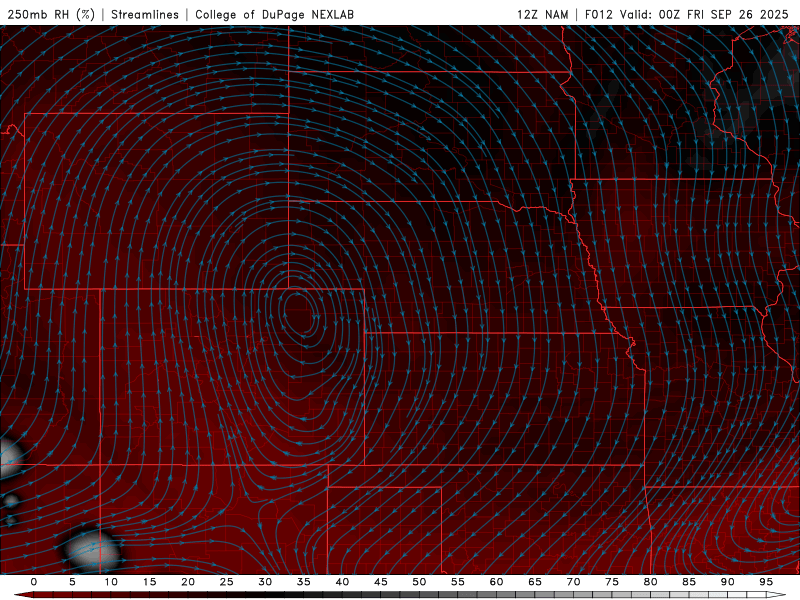Viewport: 800px width, 600px height.
Task: Select the "95" humidity scale label
Action: [x=766, y=582]
